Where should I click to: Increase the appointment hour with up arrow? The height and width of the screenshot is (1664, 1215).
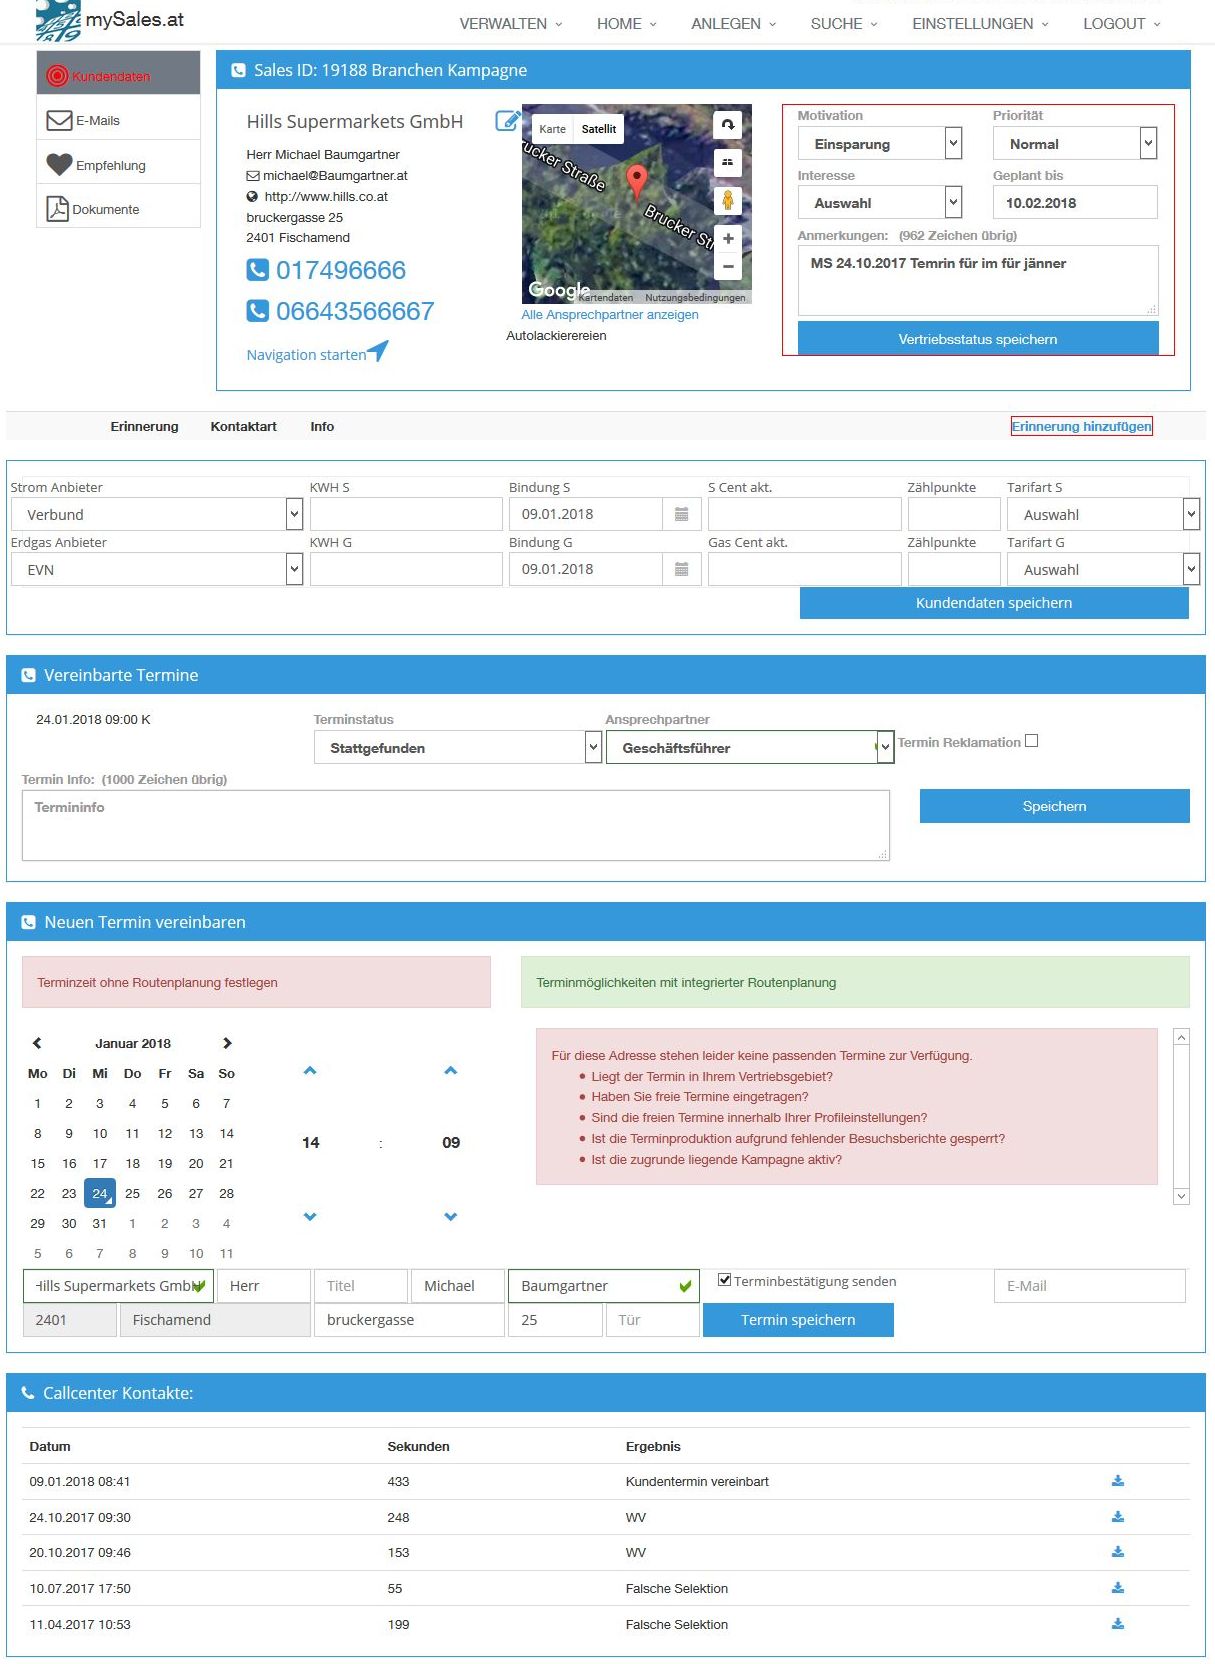pos(310,1071)
